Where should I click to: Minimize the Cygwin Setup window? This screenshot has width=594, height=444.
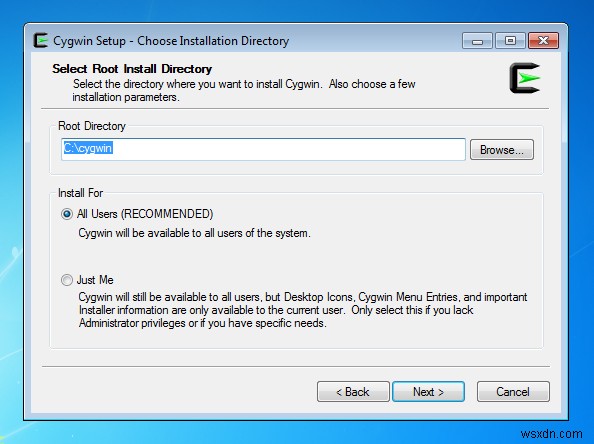tap(477, 41)
